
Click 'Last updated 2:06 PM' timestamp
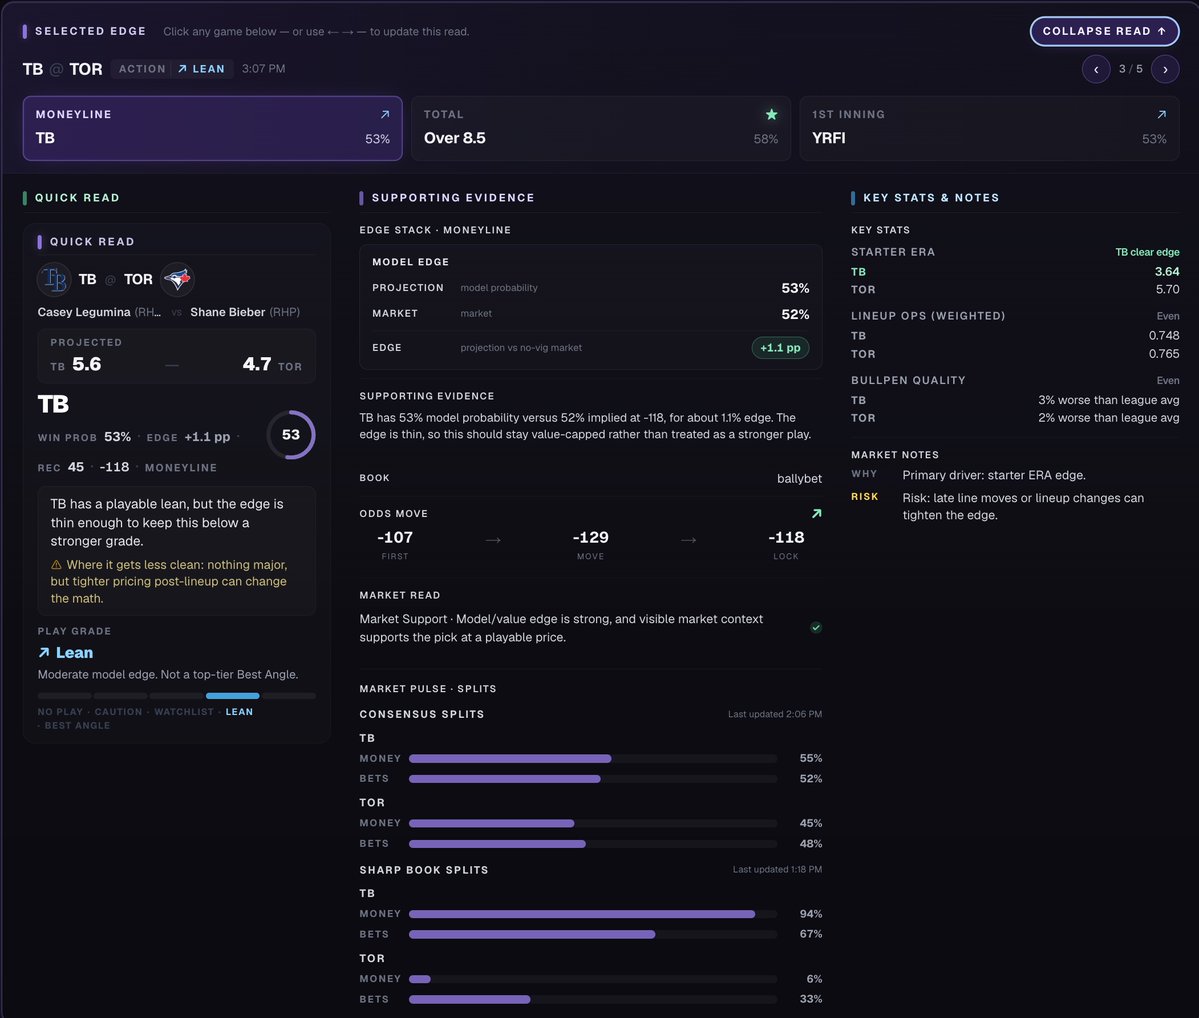[x=775, y=714]
